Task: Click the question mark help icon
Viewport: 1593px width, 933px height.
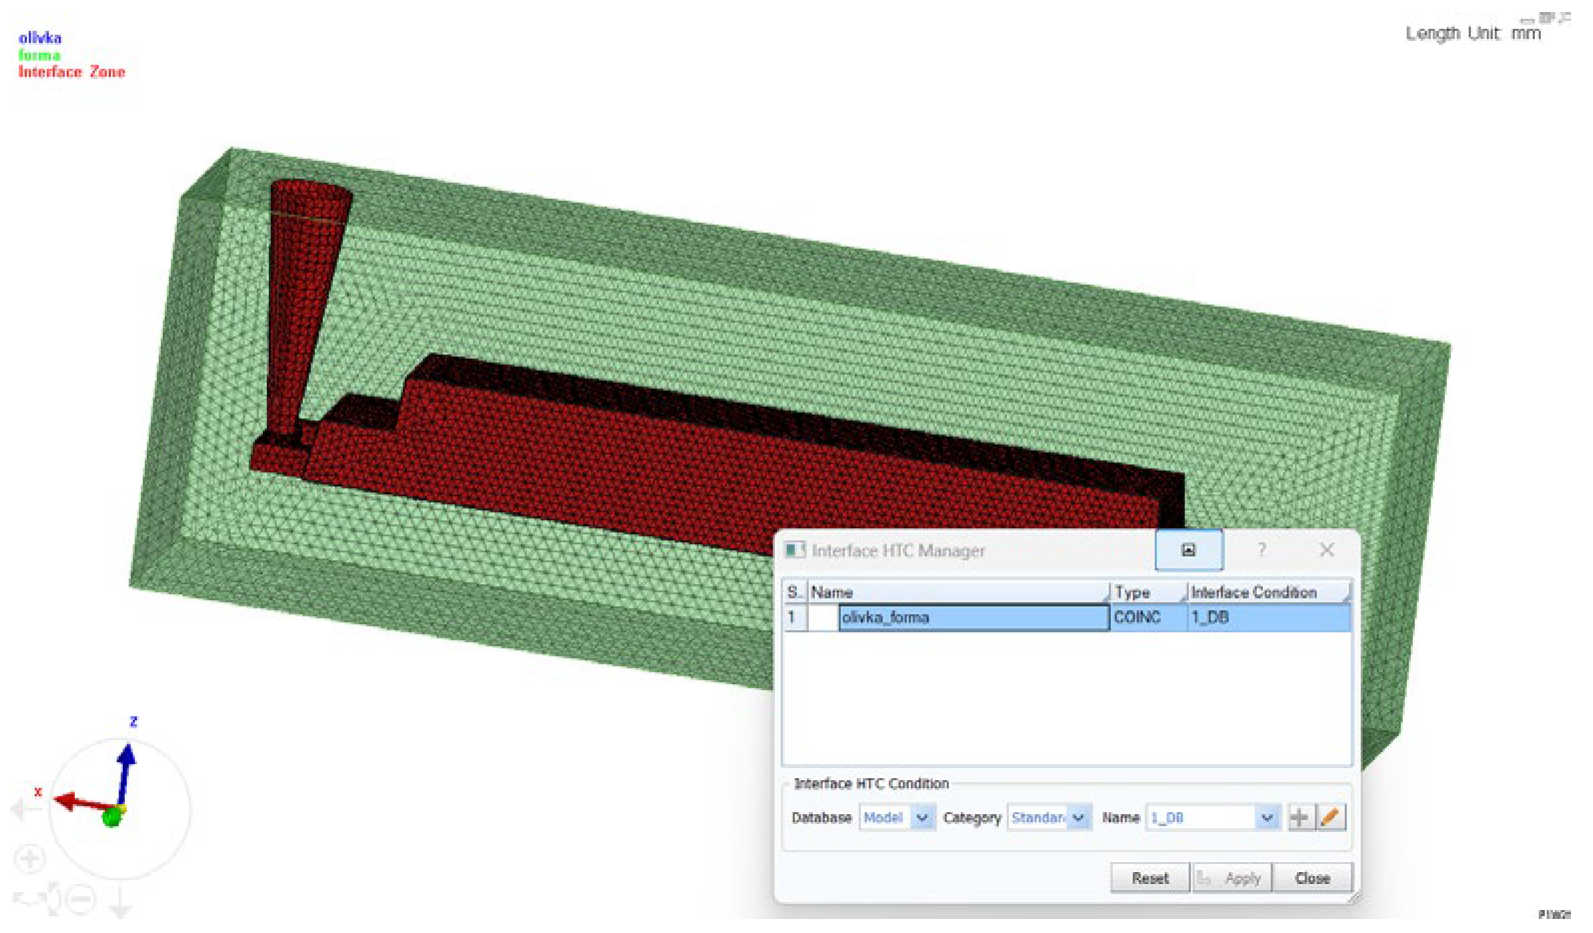Action: pos(1261,550)
